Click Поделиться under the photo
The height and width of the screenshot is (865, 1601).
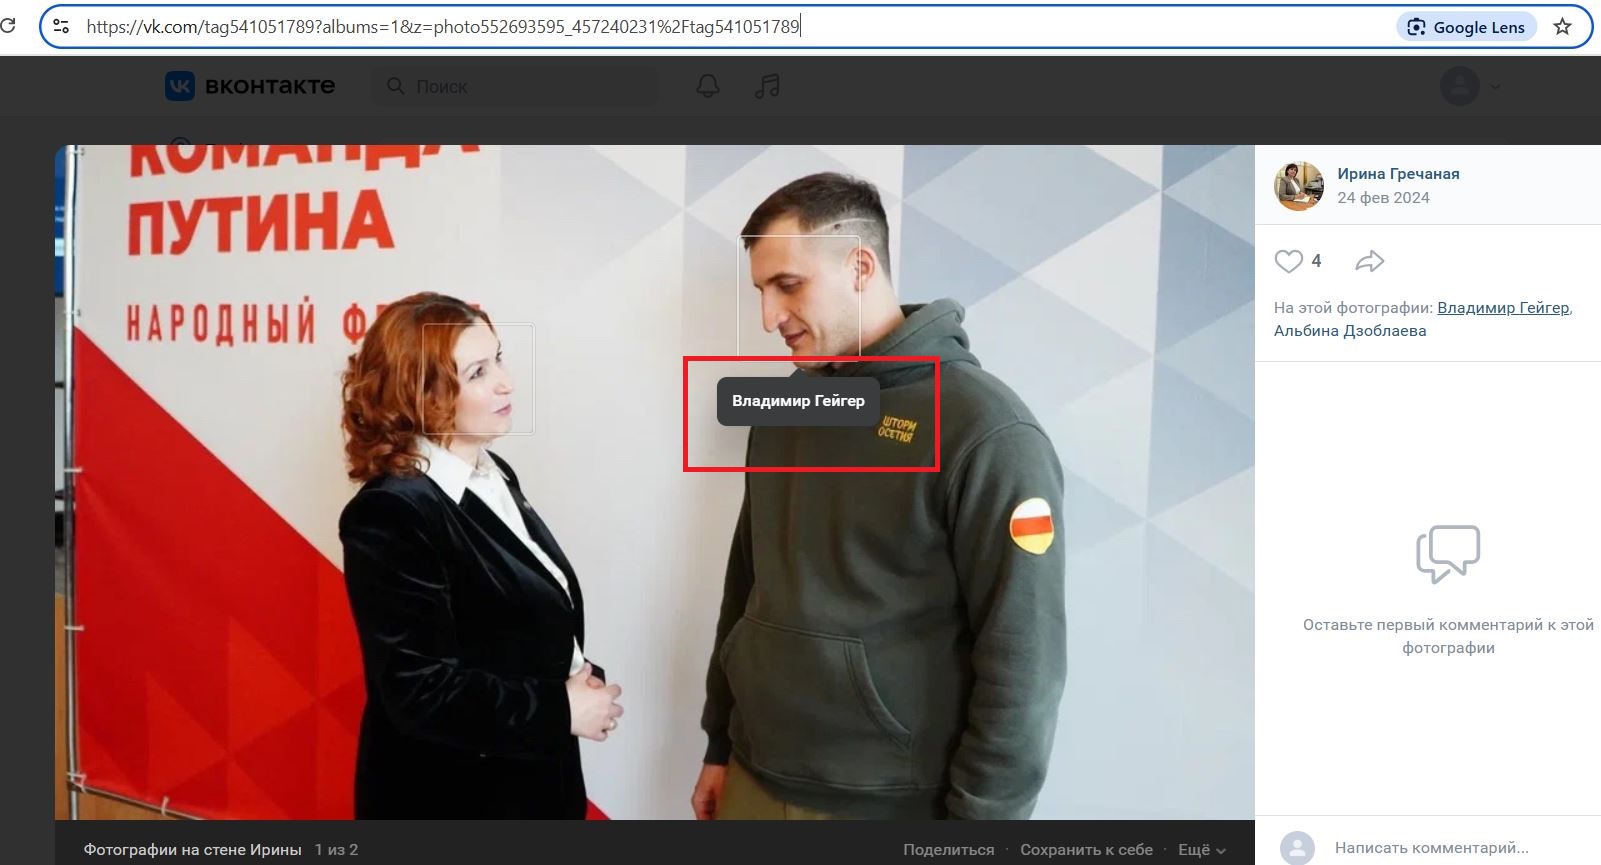948,850
